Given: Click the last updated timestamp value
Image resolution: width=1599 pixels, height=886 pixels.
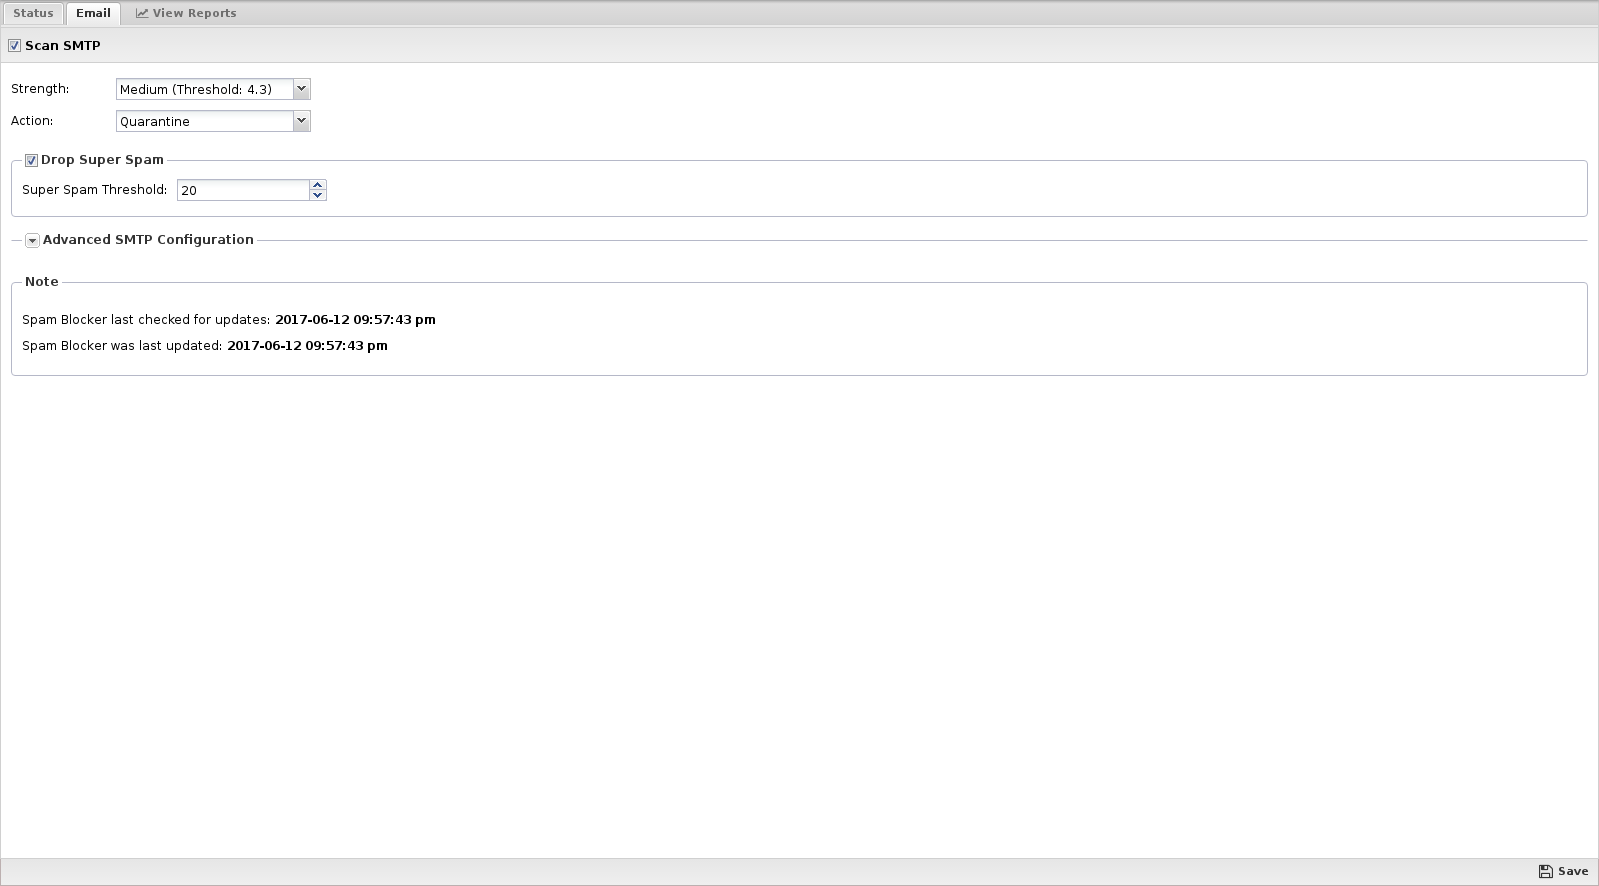Looking at the screenshot, I should (307, 346).
